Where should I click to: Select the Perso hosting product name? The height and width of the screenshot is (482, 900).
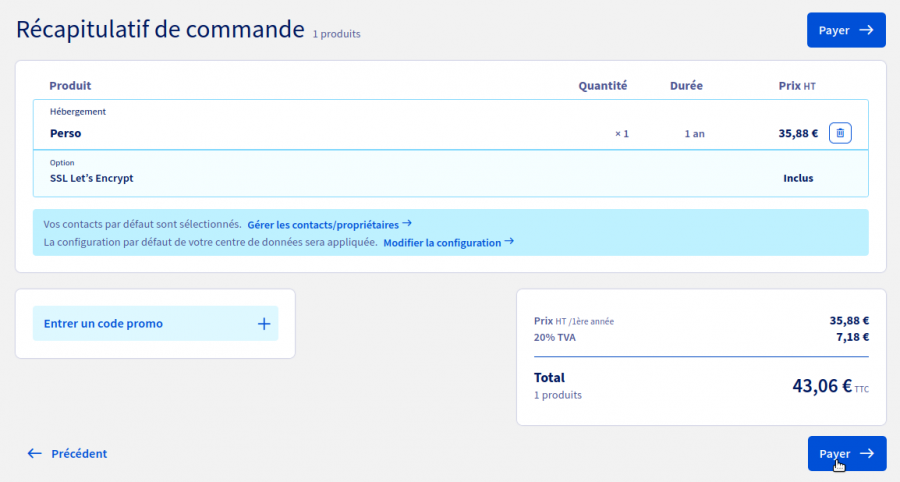66,133
